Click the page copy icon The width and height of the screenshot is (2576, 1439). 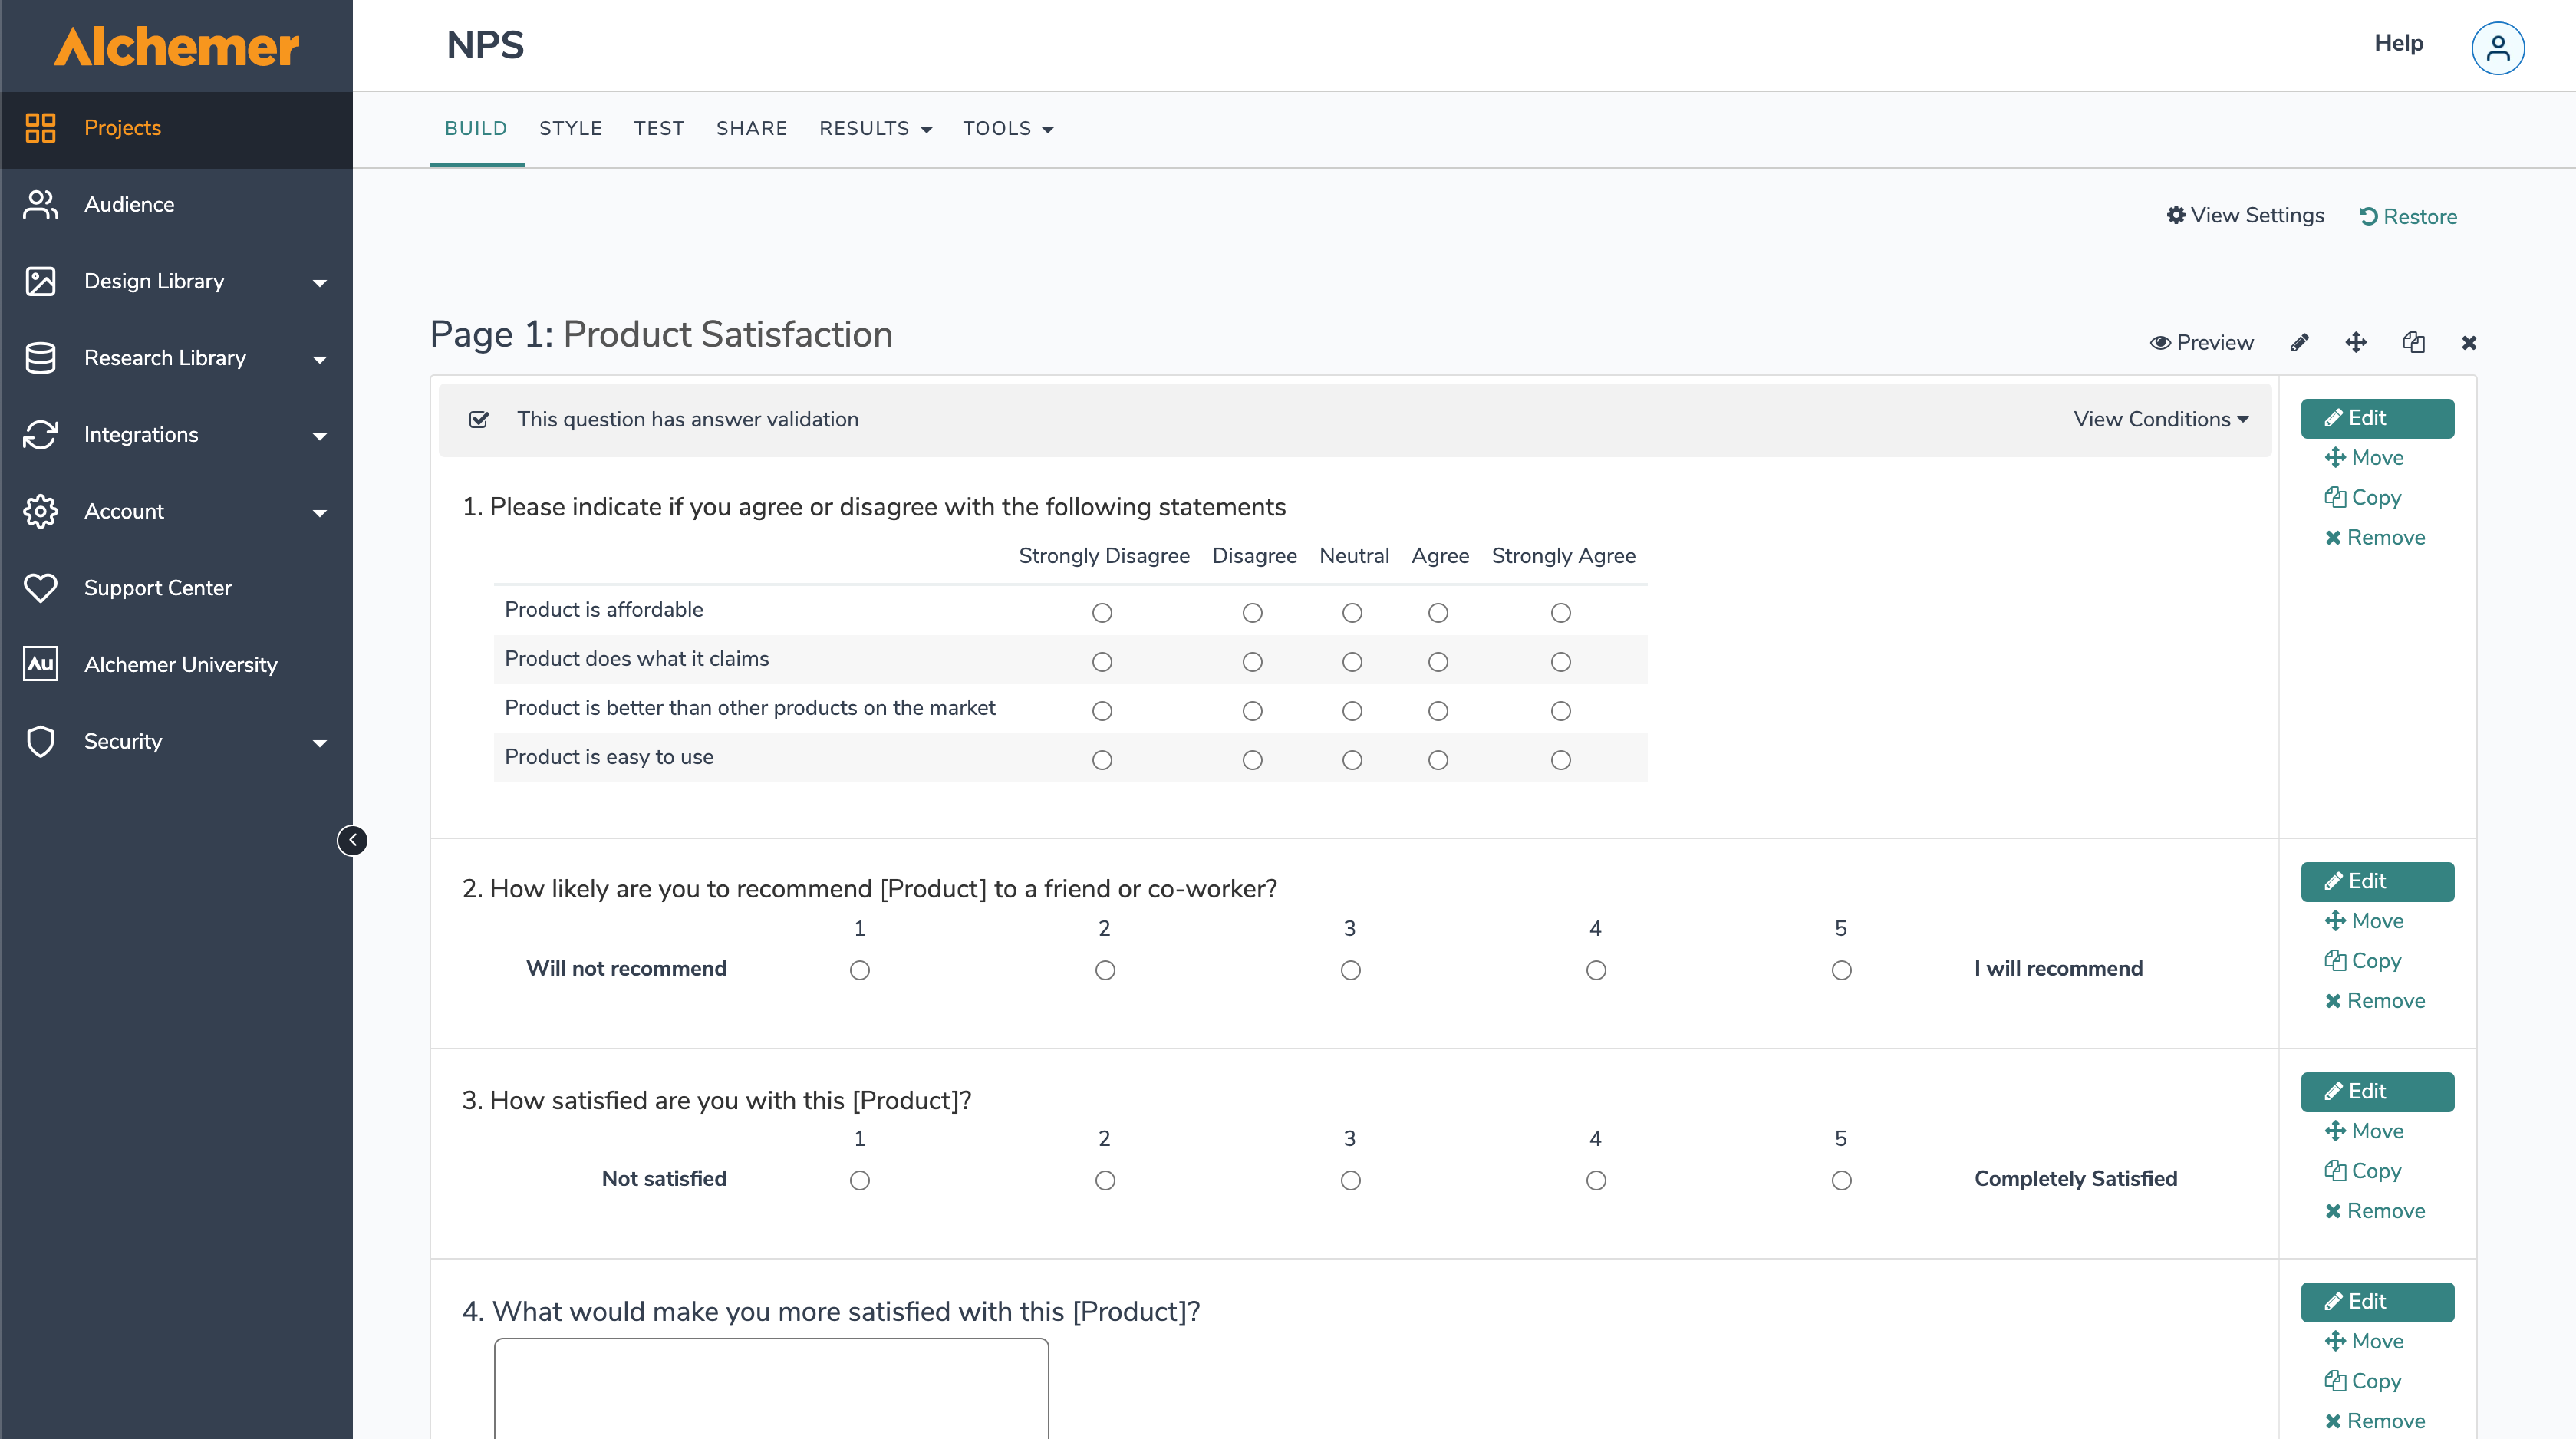coord(2413,343)
